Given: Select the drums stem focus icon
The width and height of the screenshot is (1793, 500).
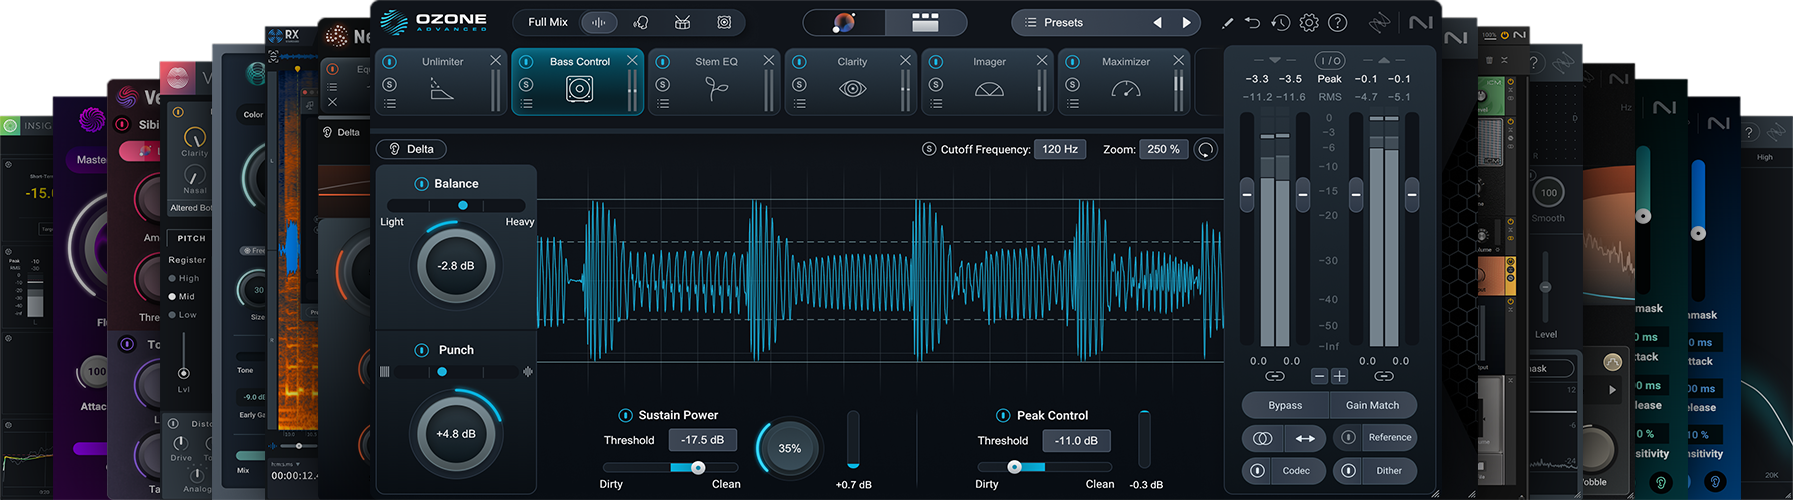Looking at the screenshot, I should pyautogui.click(x=682, y=22).
